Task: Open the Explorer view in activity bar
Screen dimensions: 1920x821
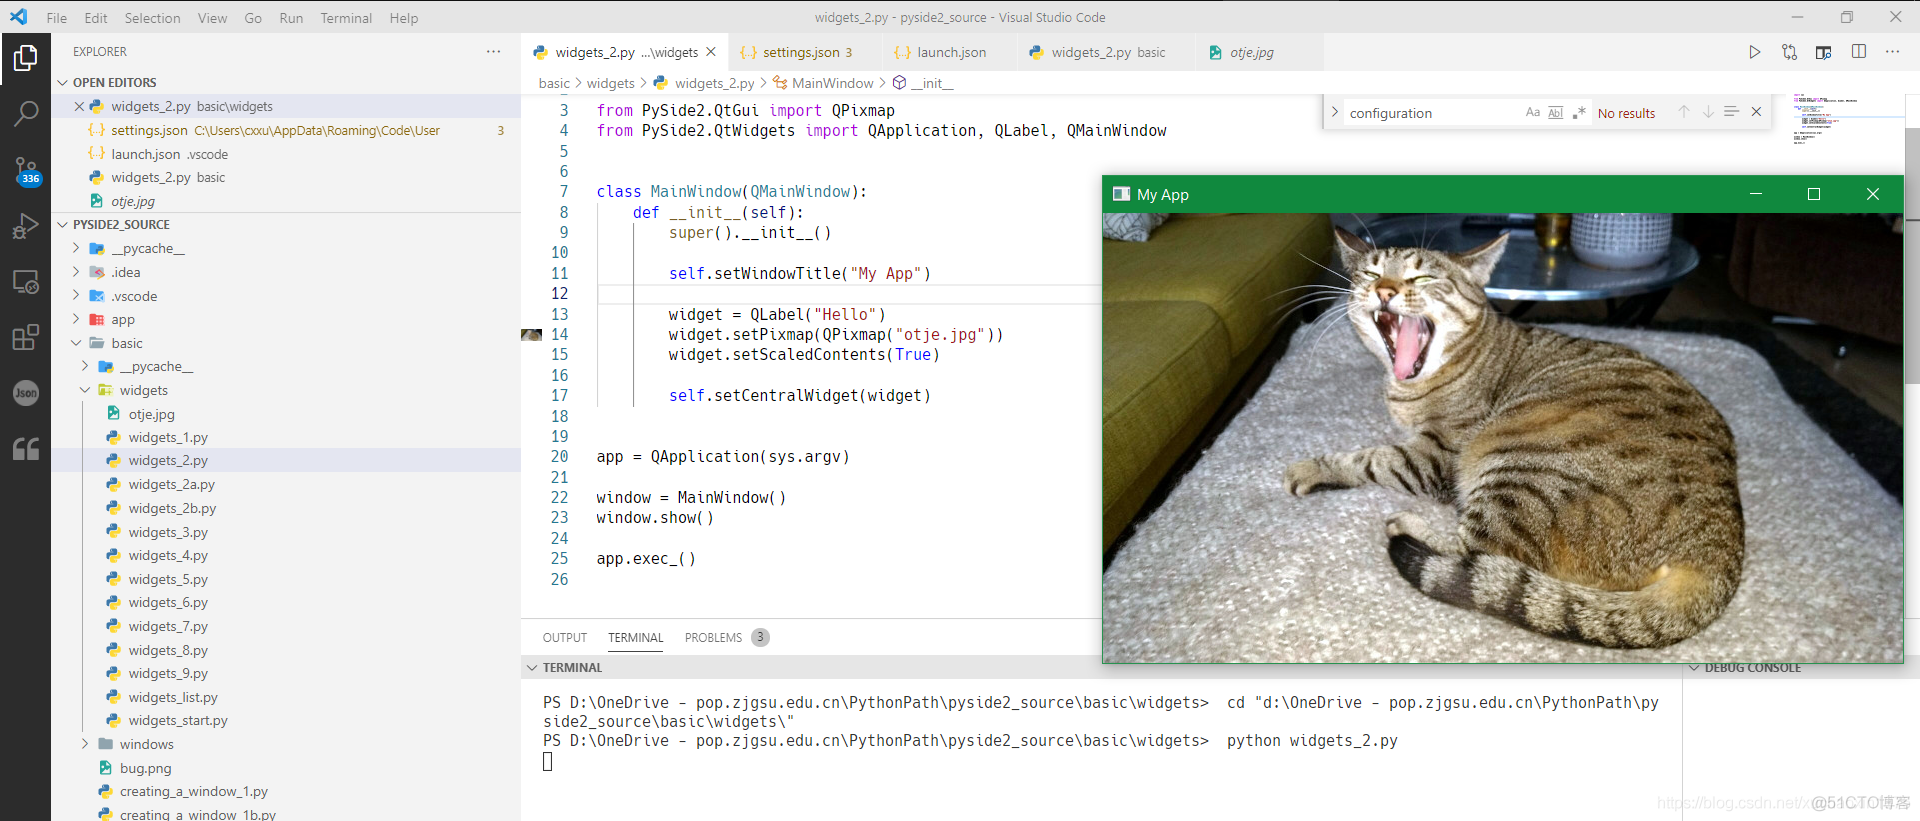Action: point(25,57)
